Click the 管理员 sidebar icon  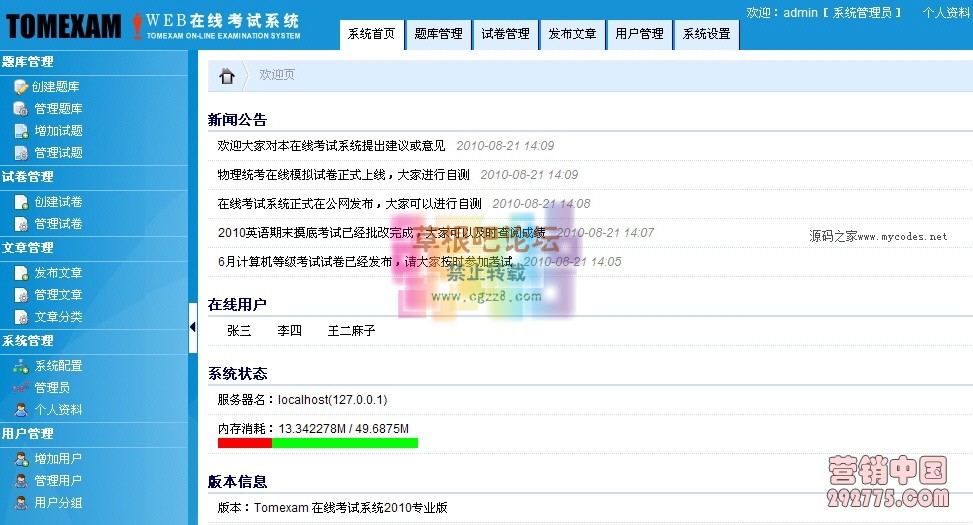(x=21, y=388)
